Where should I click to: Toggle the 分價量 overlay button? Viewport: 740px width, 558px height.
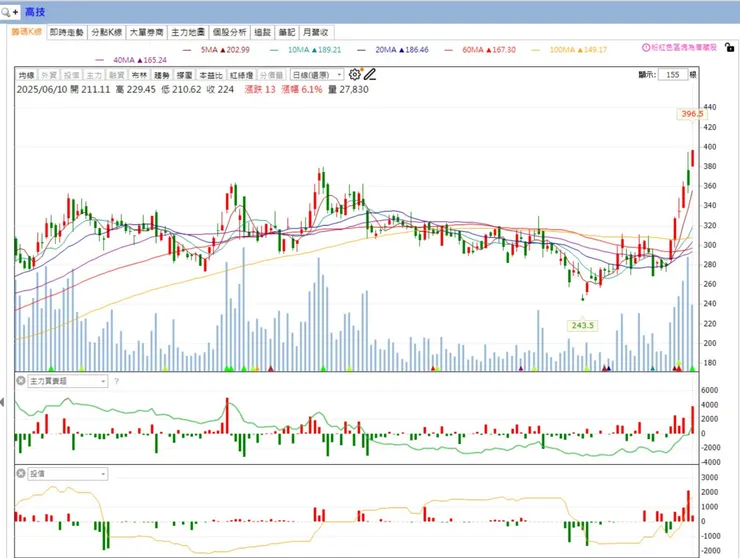pos(271,75)
